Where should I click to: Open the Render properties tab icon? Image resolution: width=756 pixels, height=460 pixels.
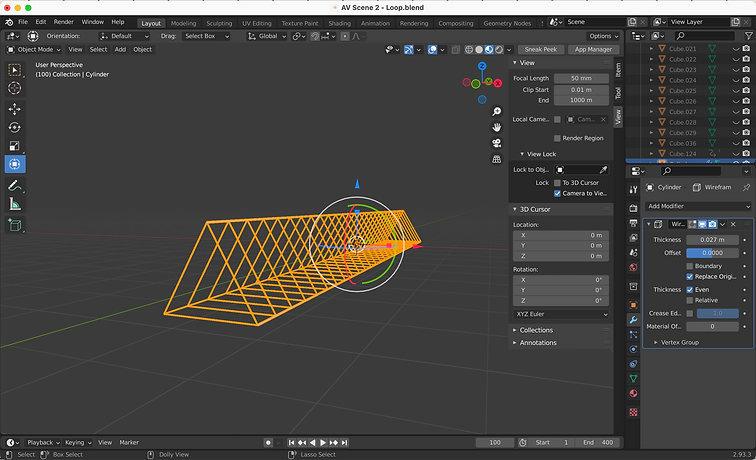click(x=633, y=208)
